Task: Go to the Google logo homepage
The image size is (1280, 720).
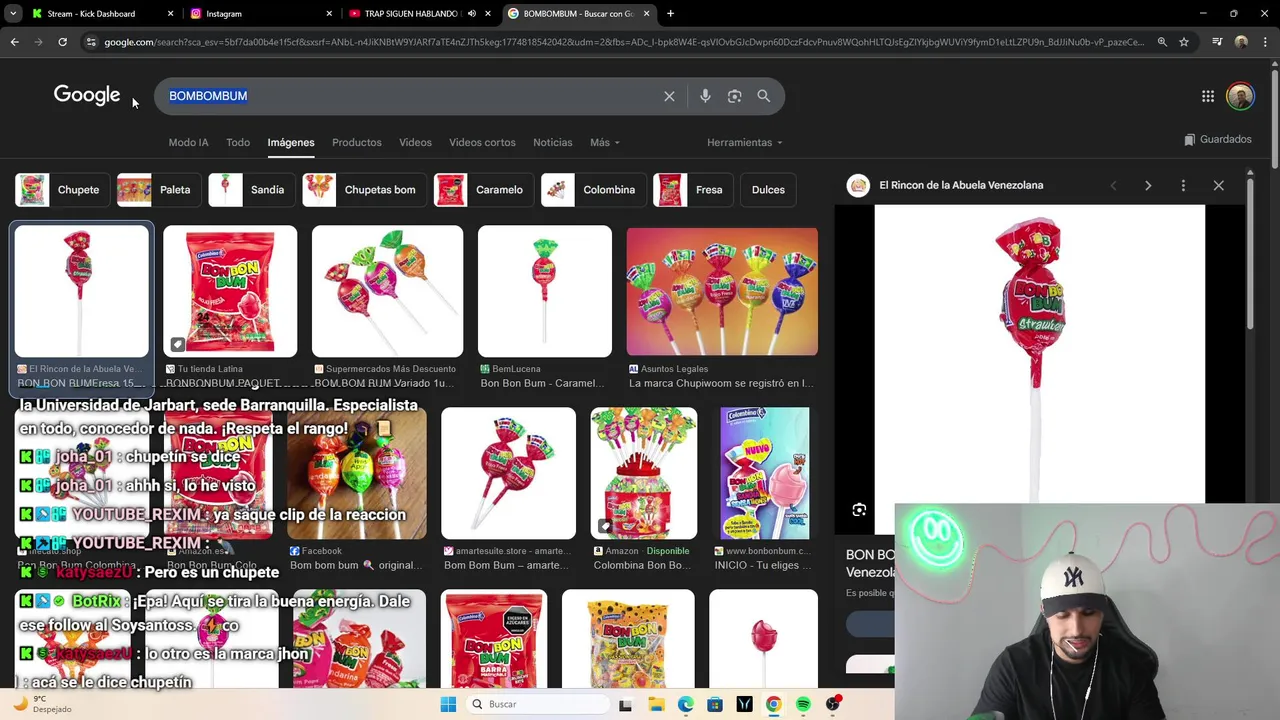Action: pyautogui.click(x=87, y=95)
